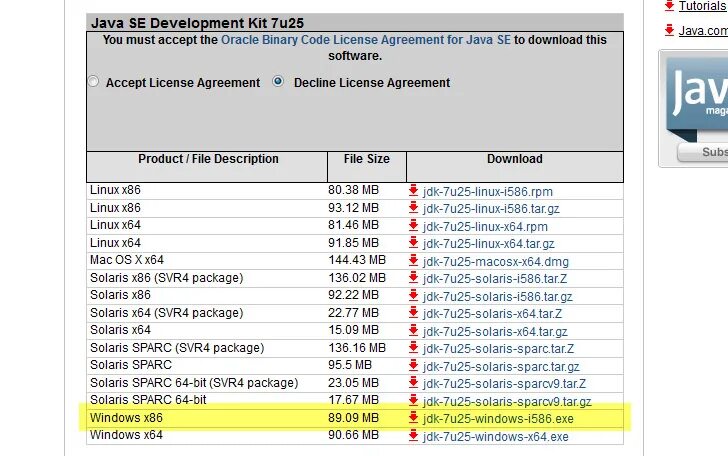This screenshot has height=456, width=728.
Task: Open the Tutorials sidebar link
Action: coord(703,6)
